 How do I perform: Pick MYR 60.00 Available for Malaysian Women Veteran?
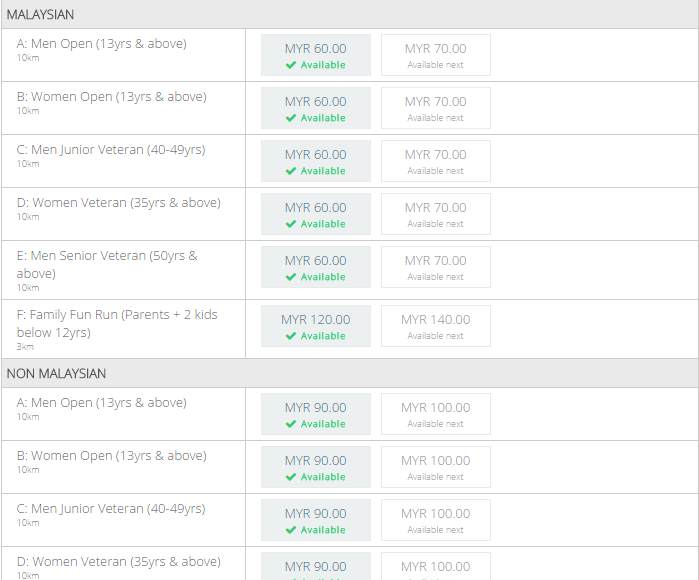(x=316, y=214)
